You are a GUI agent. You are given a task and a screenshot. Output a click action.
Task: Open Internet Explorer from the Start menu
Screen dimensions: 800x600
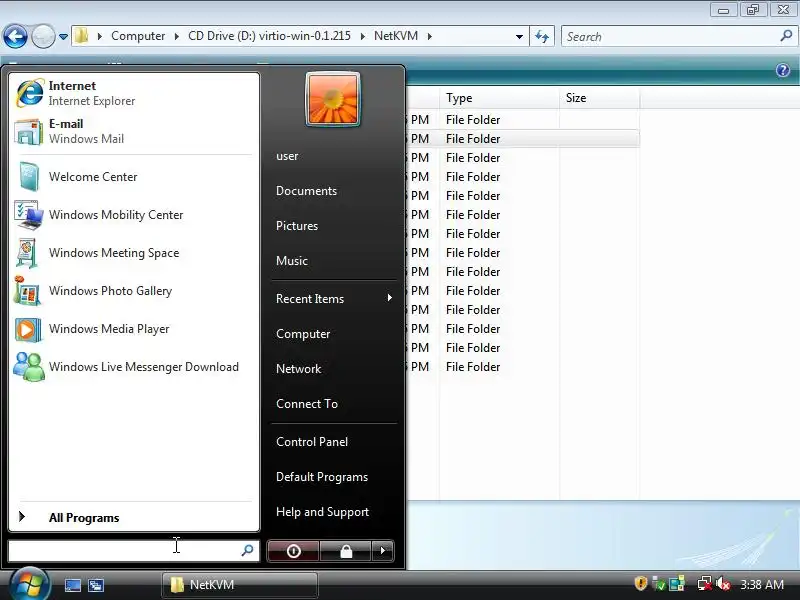click(134, 93)
